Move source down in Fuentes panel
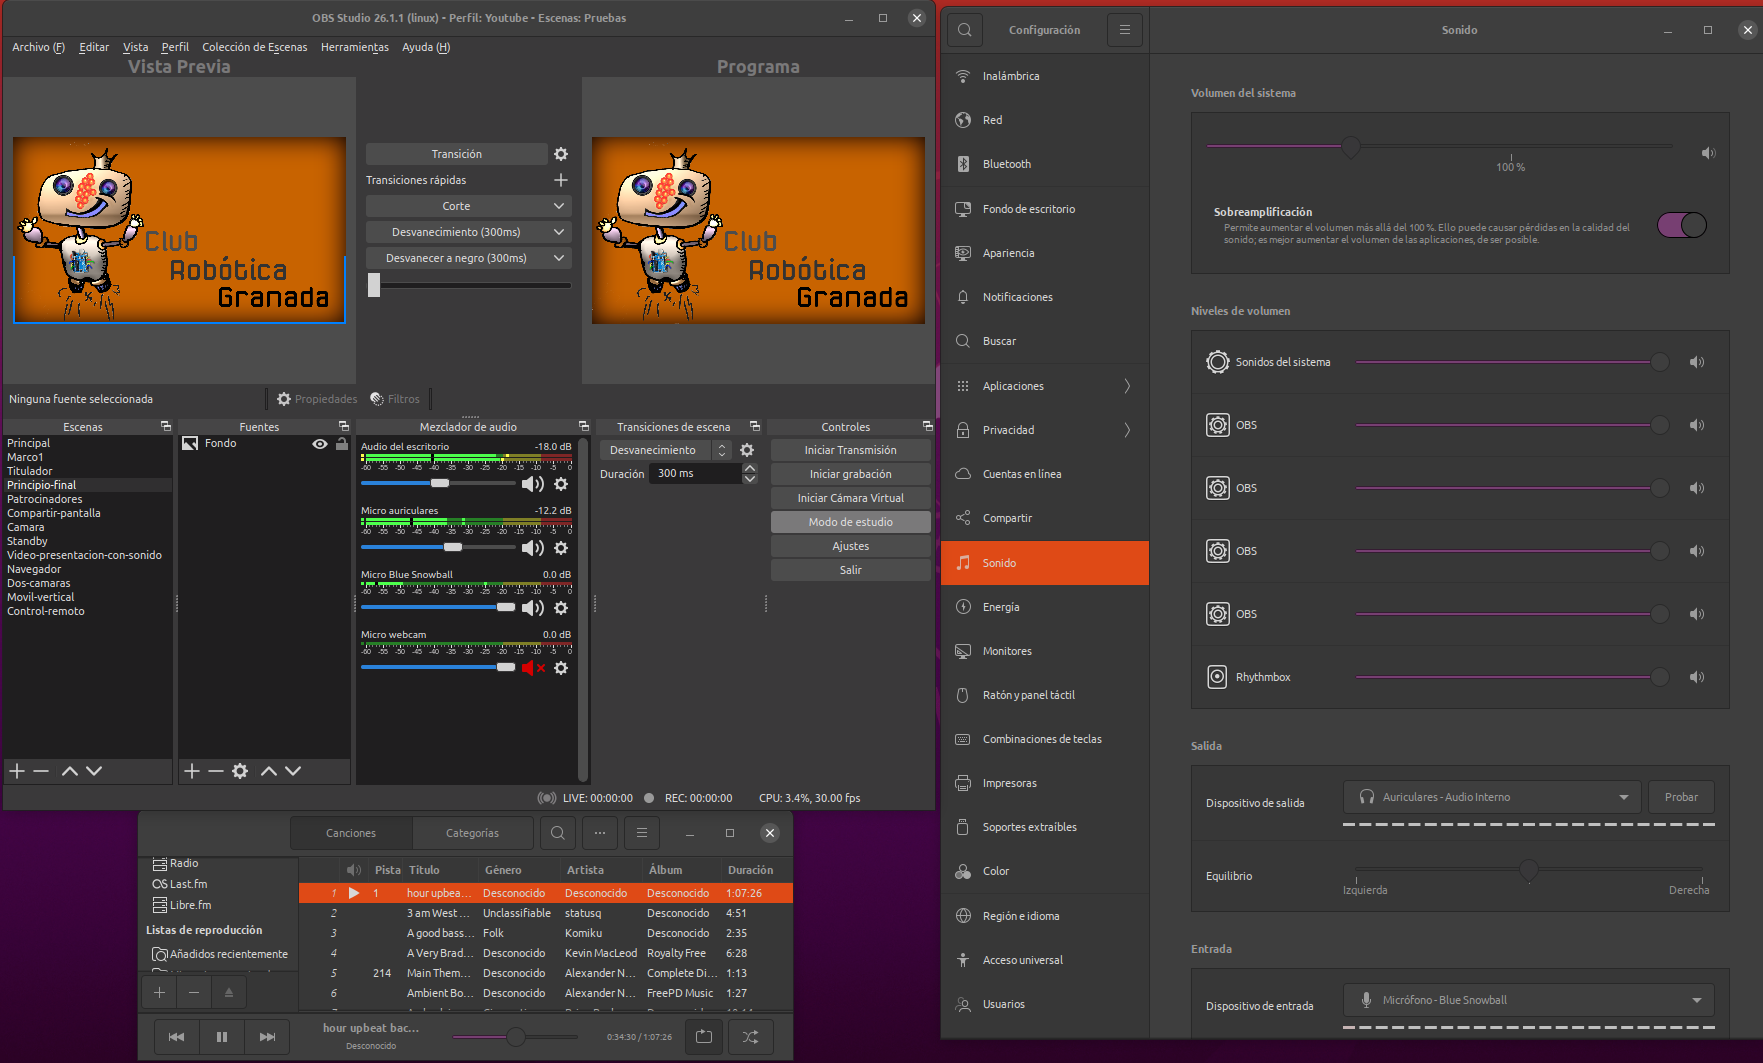 (293, 771)
